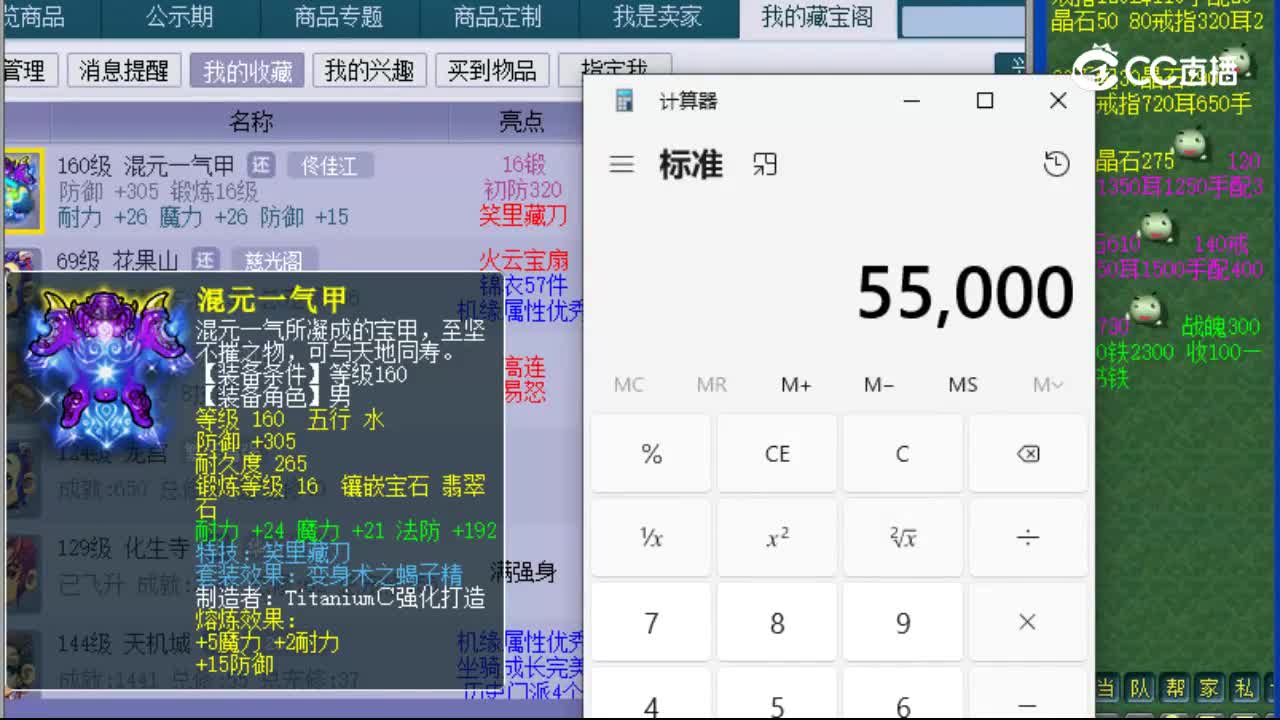
Task: Click the C clear key
Action: (902, 454)
